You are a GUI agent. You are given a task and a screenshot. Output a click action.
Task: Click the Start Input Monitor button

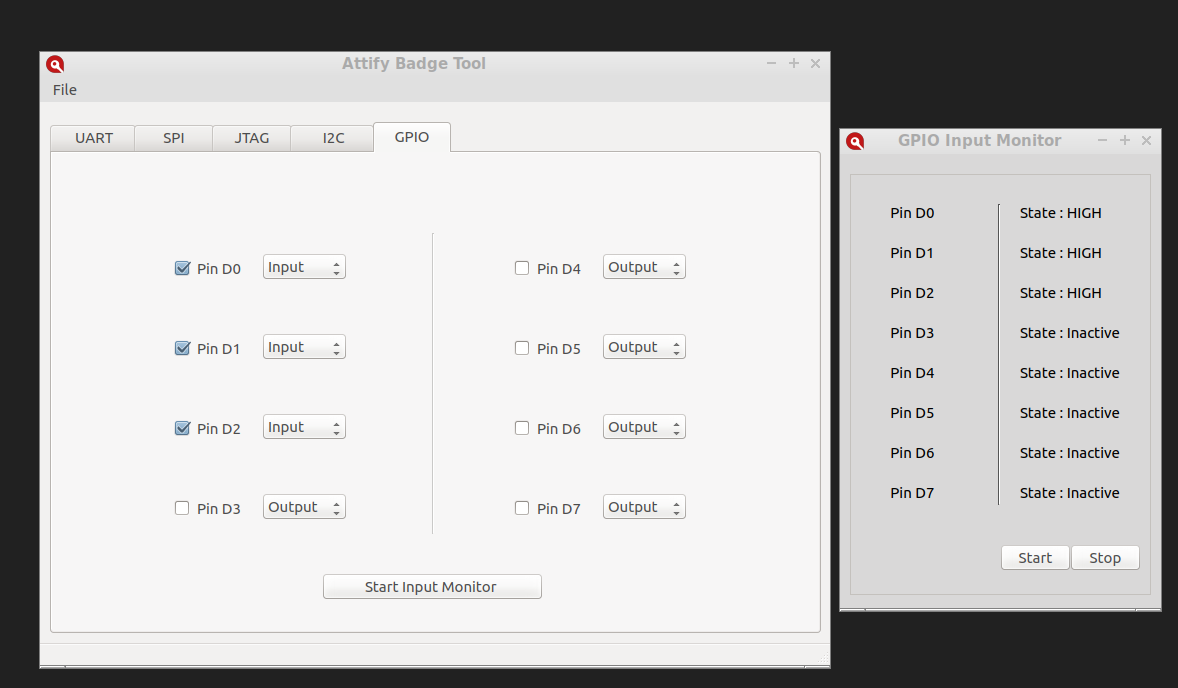(x=432, y=587)
